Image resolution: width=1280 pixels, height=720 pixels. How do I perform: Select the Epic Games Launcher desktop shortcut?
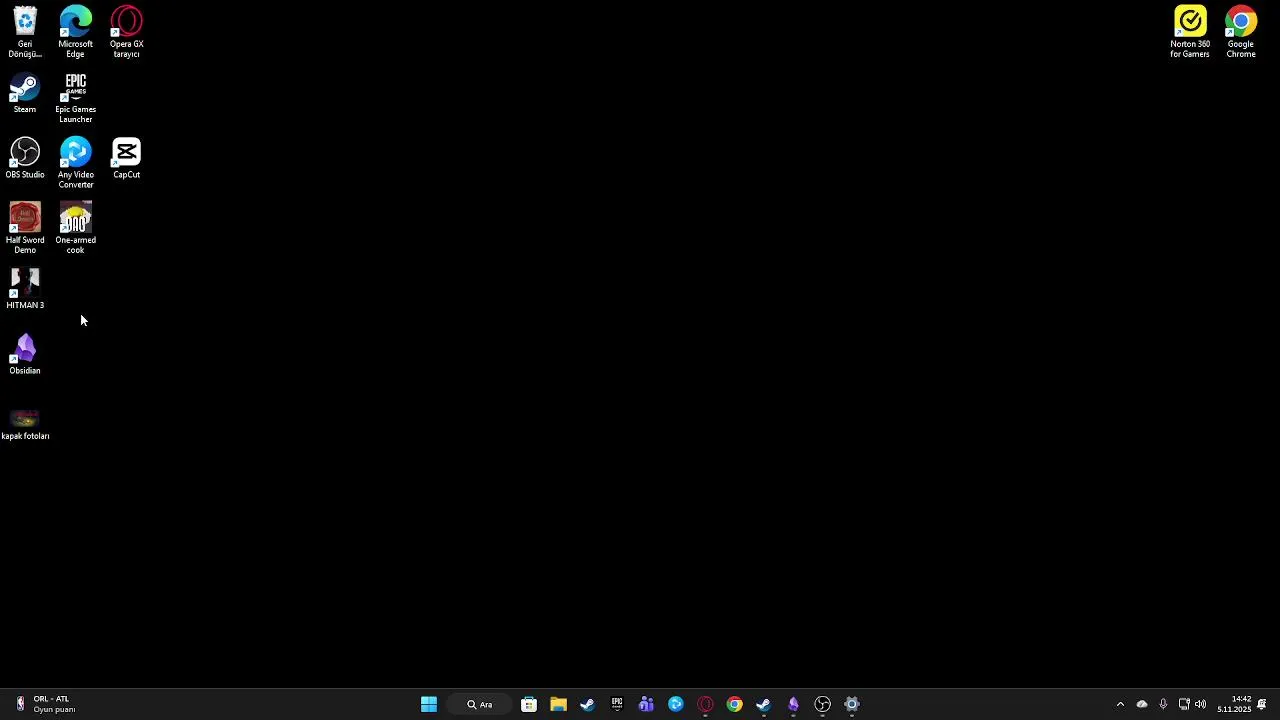point(75,98)
